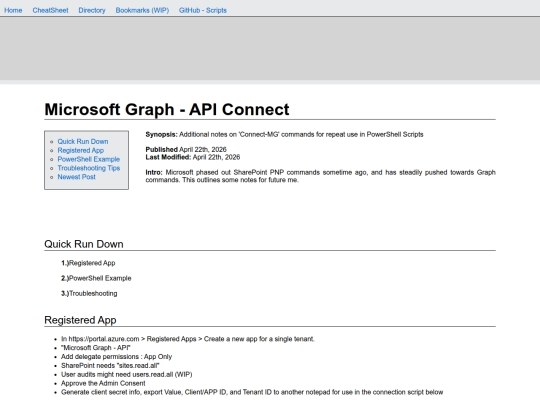This screenshot has height=405, width=540.
Task: Click list item 1.)Registered App
Action: [88, 263]
